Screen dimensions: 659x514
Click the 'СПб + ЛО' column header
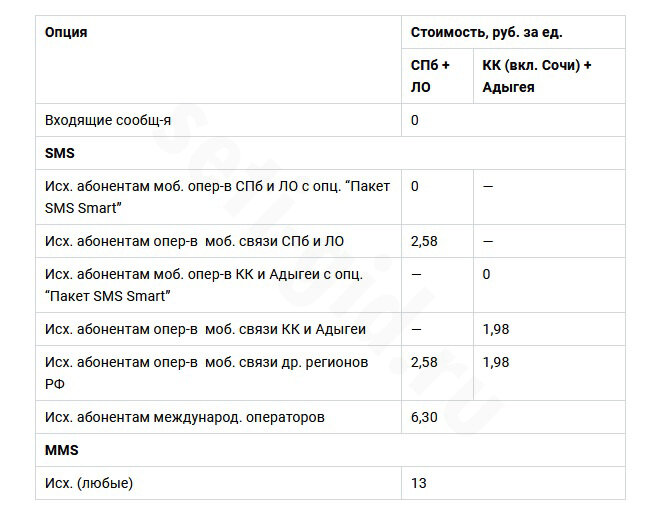[430, 76]
